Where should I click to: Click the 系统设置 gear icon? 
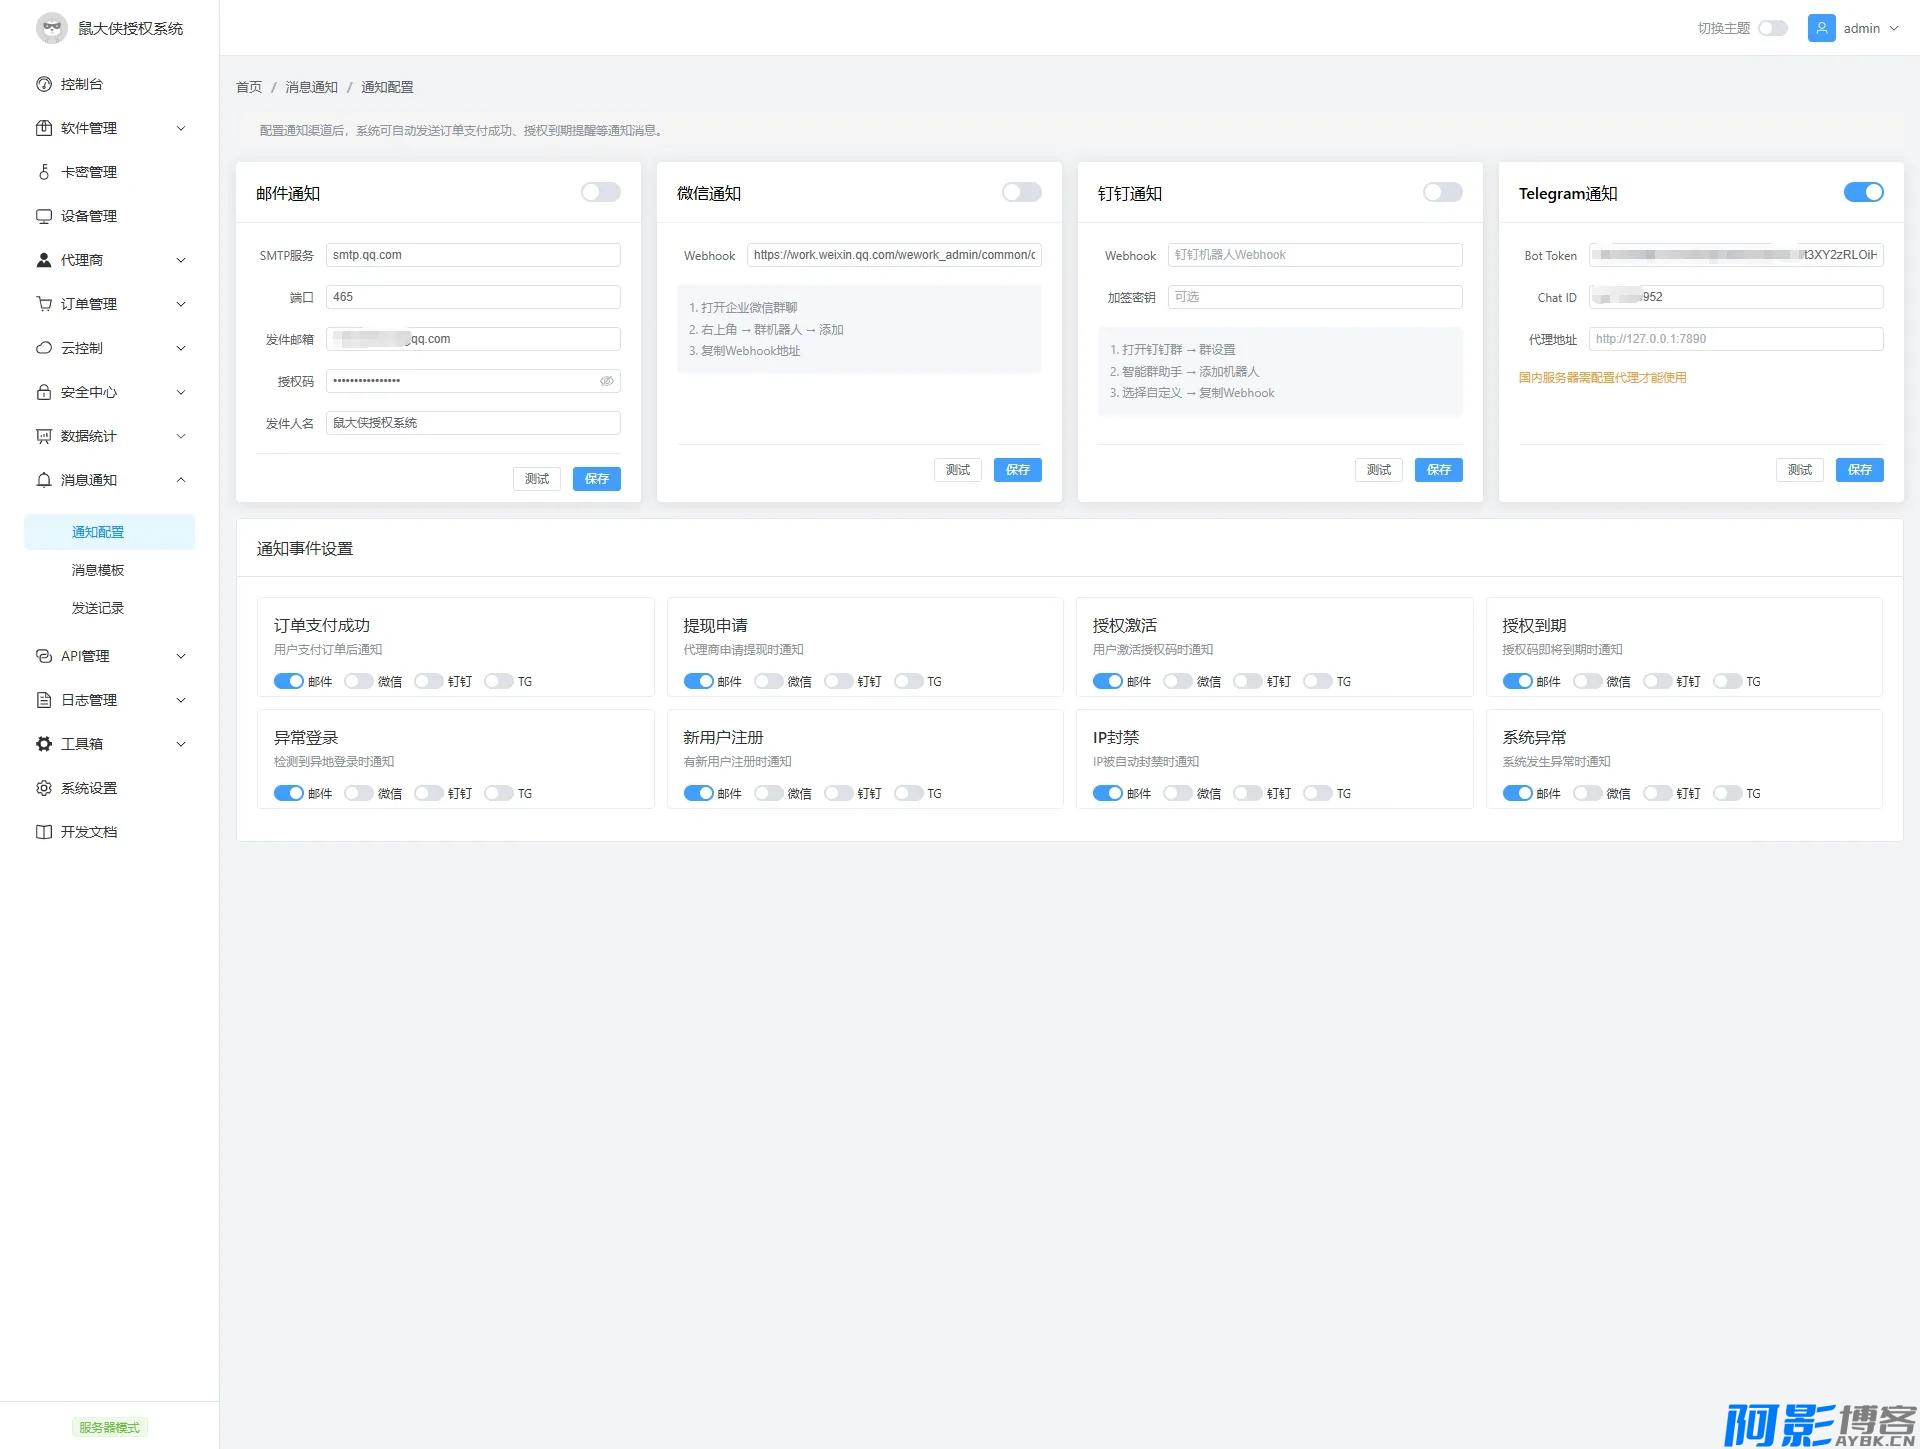pyautogui.click(x=44, y=788)
